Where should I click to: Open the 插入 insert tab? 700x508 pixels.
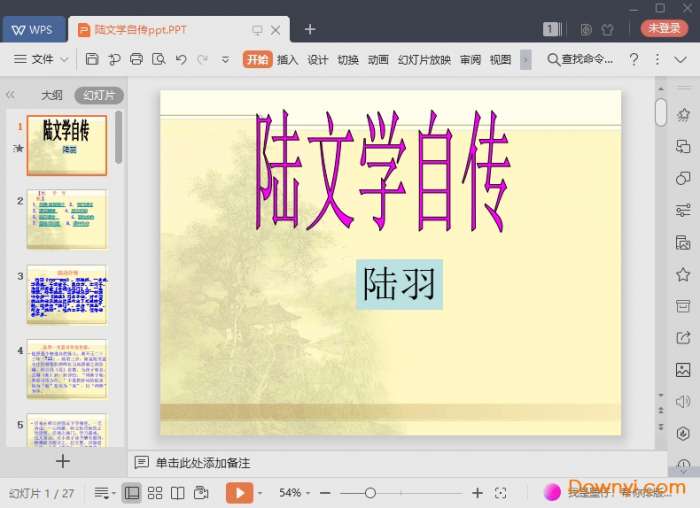(x=287, y=60)
